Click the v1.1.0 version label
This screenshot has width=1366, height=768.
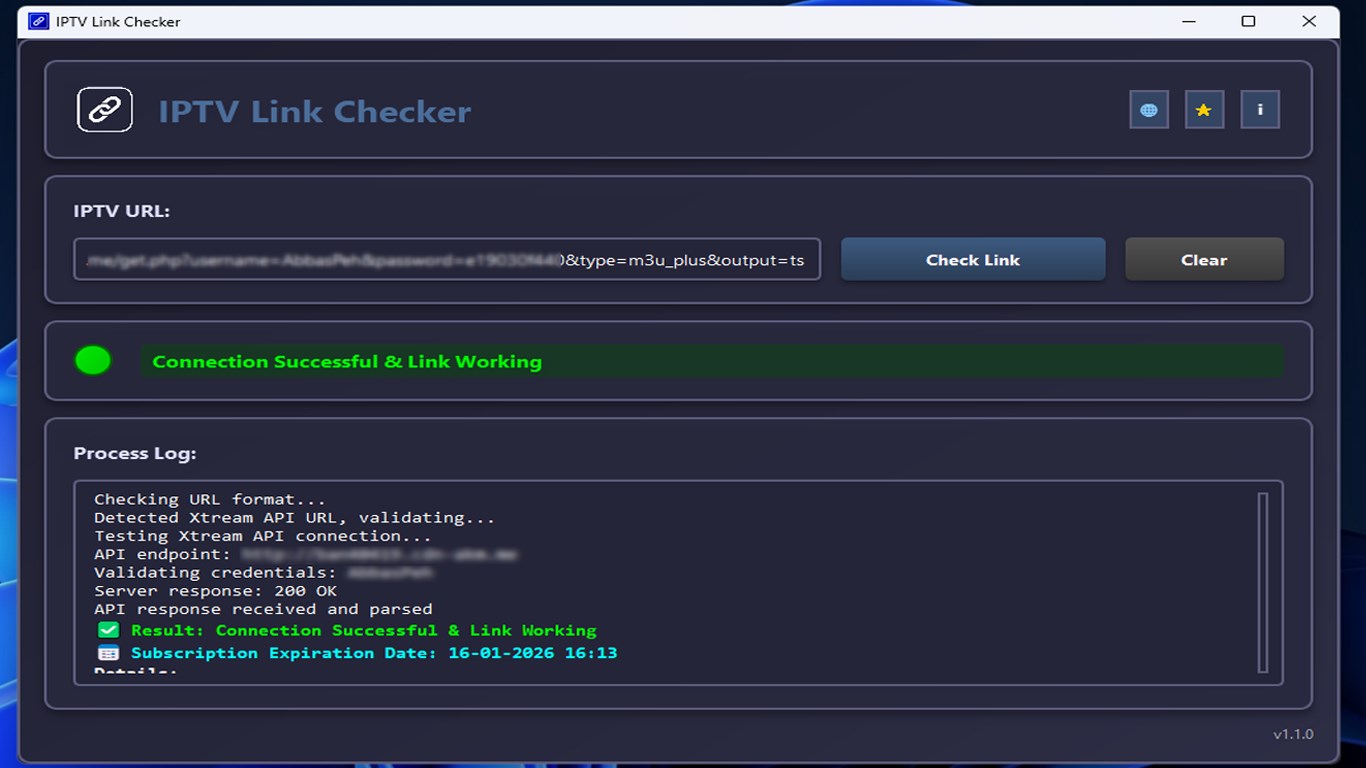coord(1293,734)
